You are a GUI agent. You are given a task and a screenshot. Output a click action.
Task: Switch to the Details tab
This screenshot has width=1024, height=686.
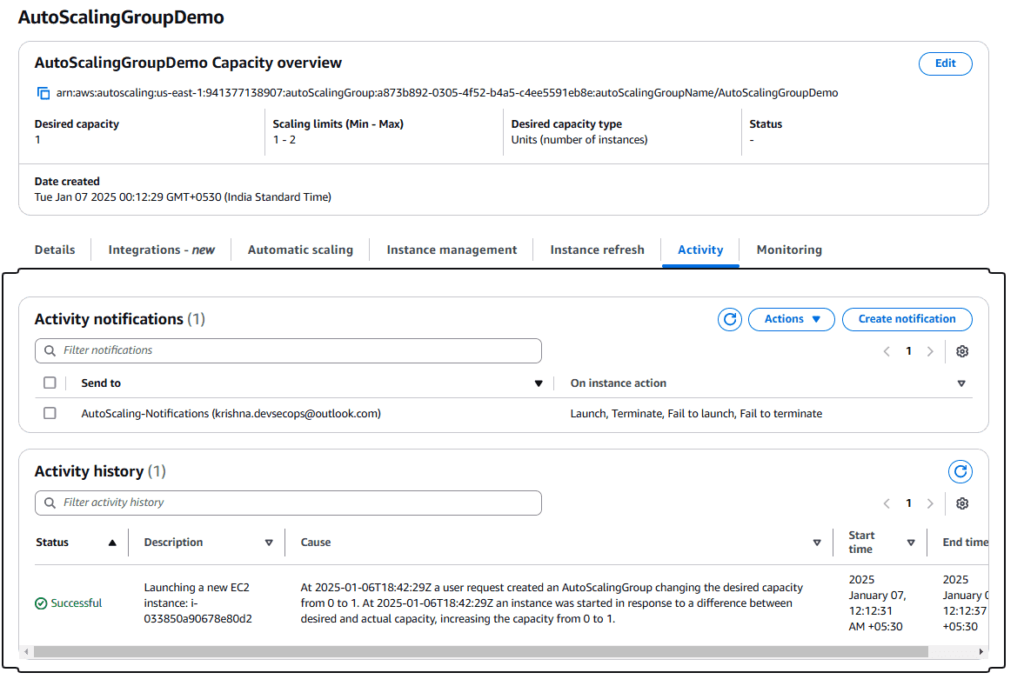[x=55, y=250]
